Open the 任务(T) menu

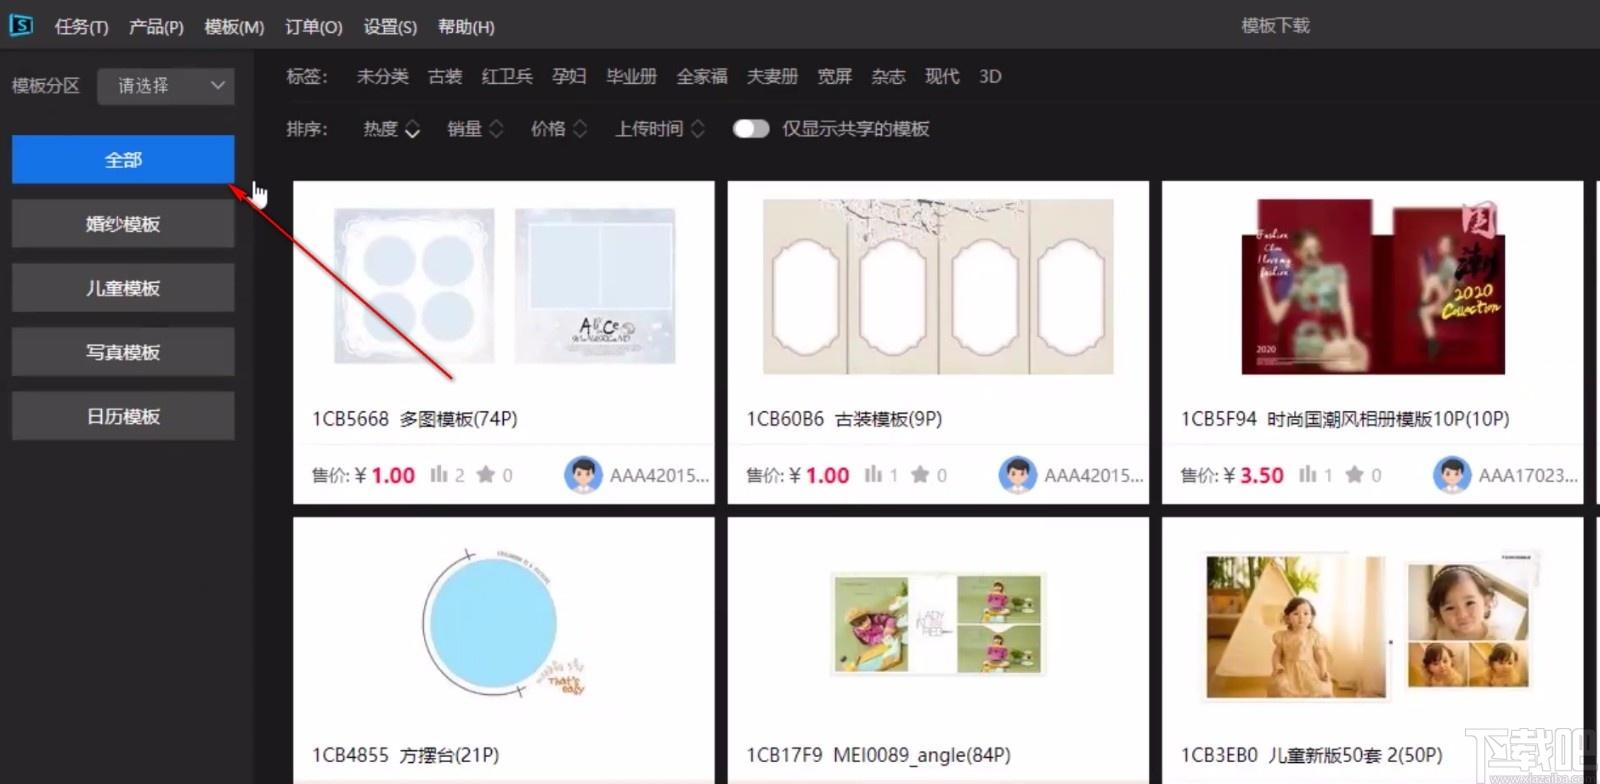[81, 27]
